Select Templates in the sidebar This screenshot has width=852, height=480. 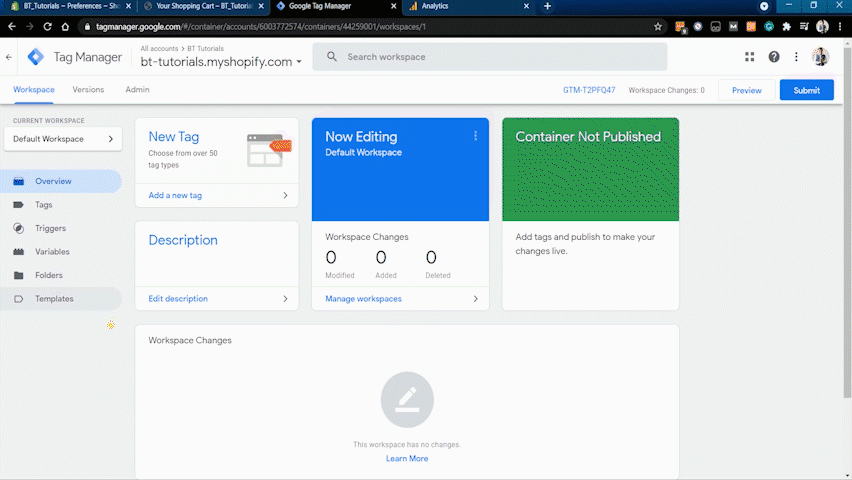(x=61, y=299)
